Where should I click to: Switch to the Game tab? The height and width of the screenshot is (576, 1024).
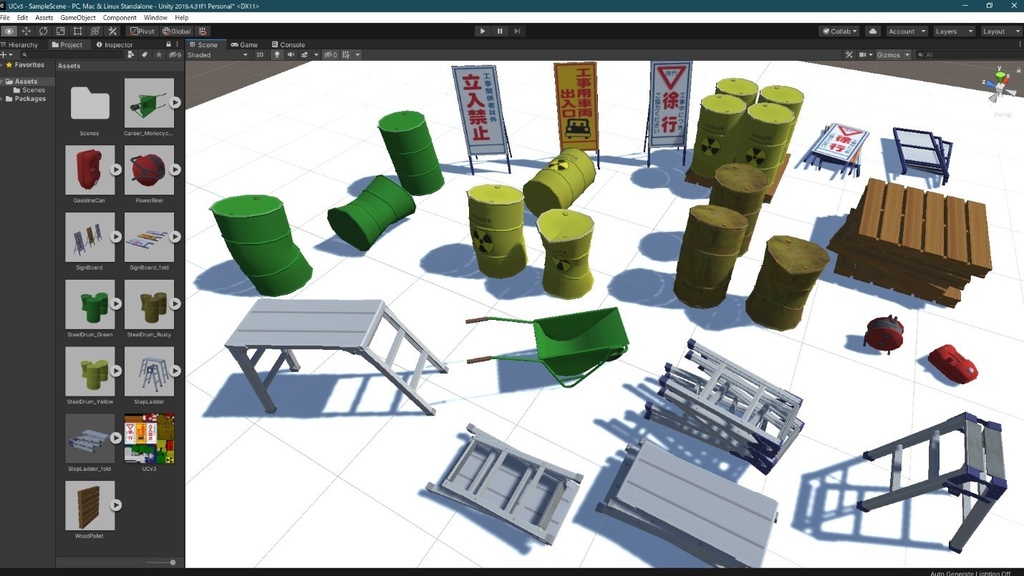[244, 44]
